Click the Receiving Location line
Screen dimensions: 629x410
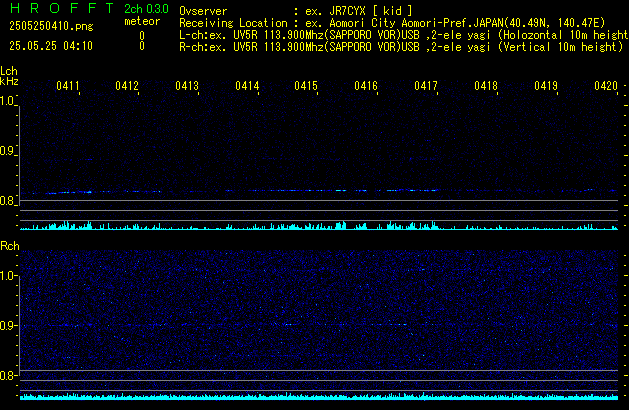(392, 23)
